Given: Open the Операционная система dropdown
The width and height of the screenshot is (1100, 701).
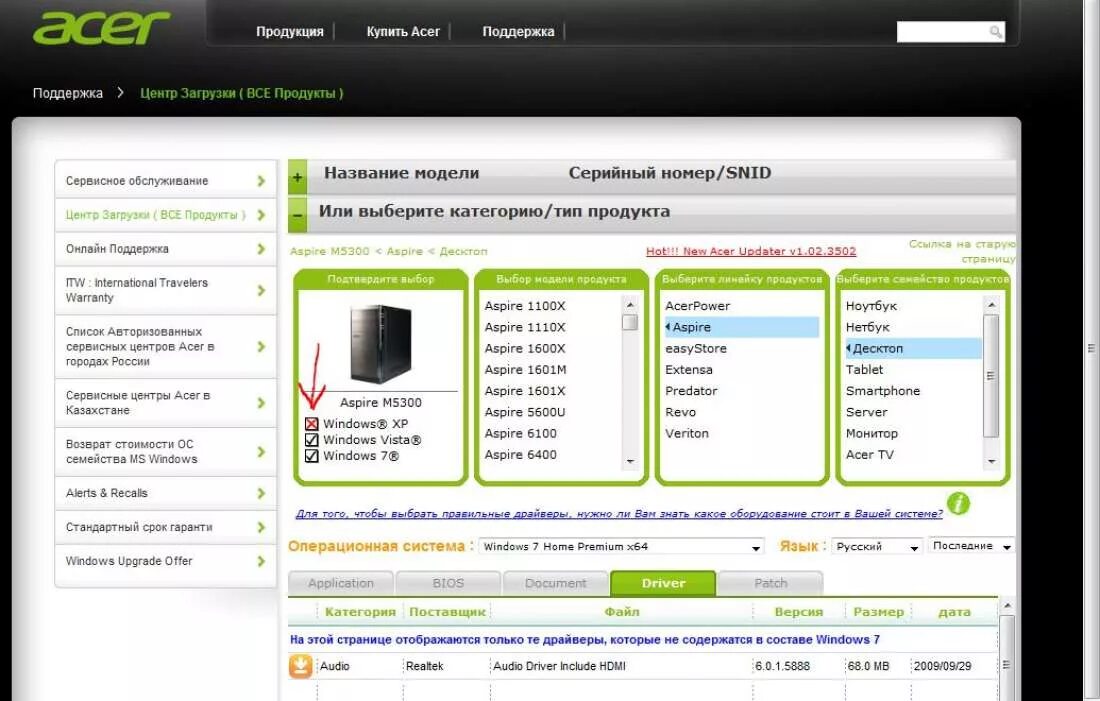Looking at the screenshot, I should coord(622,547).
